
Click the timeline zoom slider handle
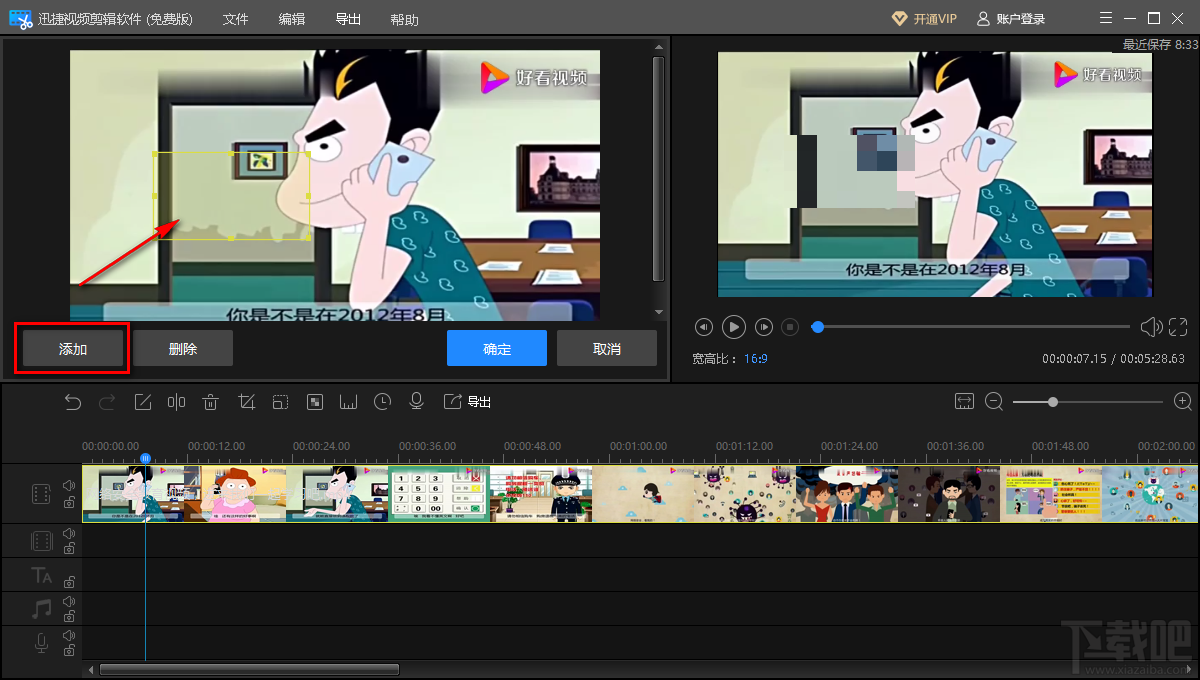(1053, 402)
